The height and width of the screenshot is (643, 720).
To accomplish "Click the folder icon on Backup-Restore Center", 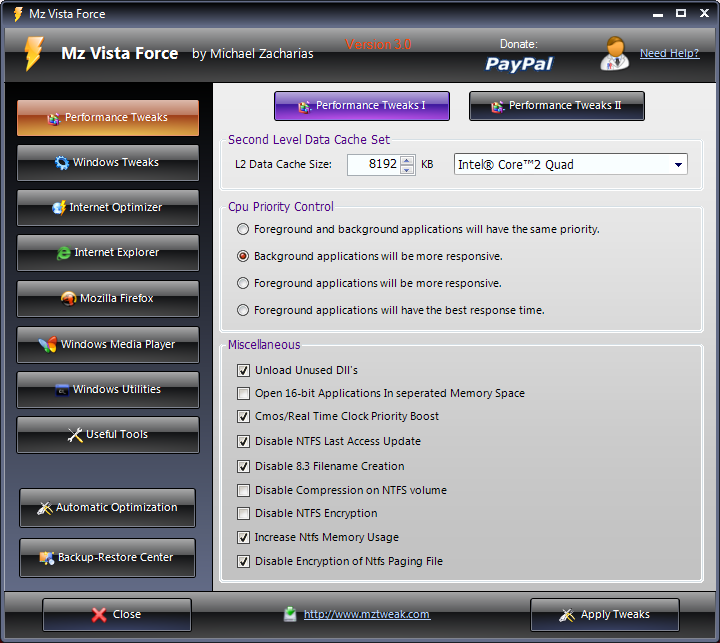I will tap(47, 558).
